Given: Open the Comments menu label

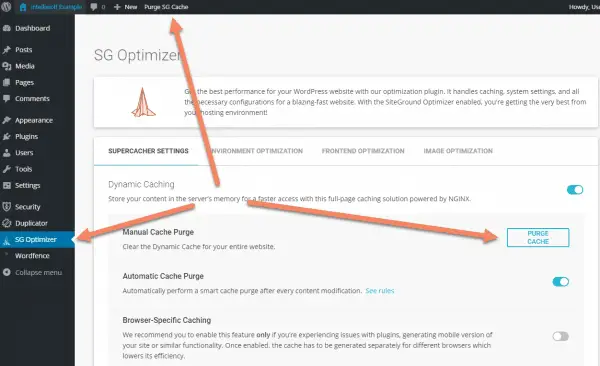Looking at the screenshot, I should click(x=32, y=98).
